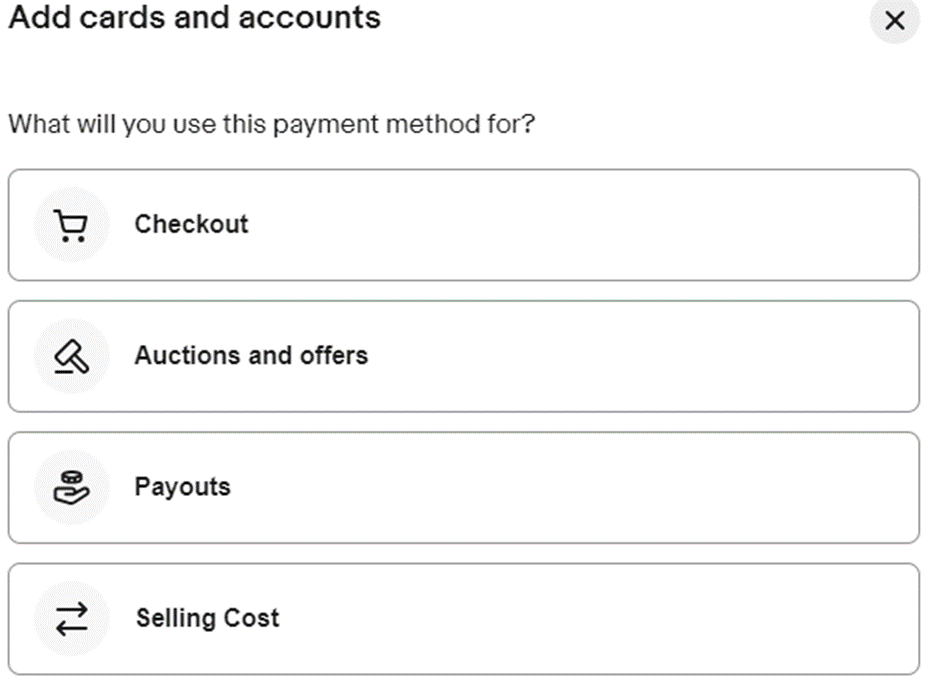Click the hand holding coins icon
The width and height of the screenshot is (931, 694).
click(x=71, y=487)
